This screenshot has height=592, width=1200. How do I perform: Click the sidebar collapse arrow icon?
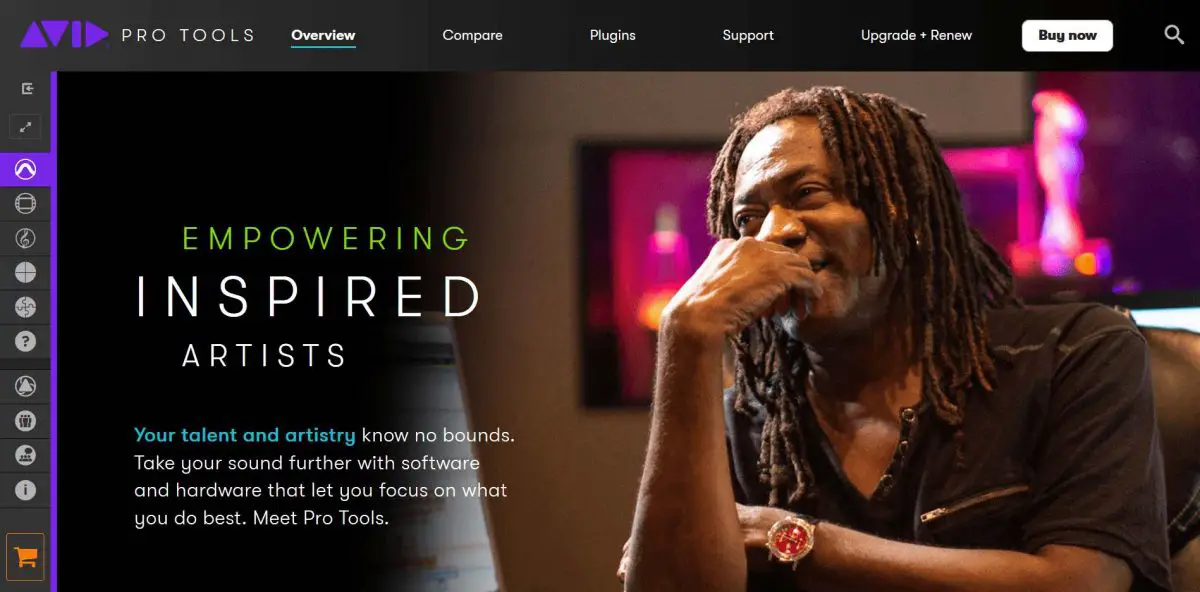point(27,88)
